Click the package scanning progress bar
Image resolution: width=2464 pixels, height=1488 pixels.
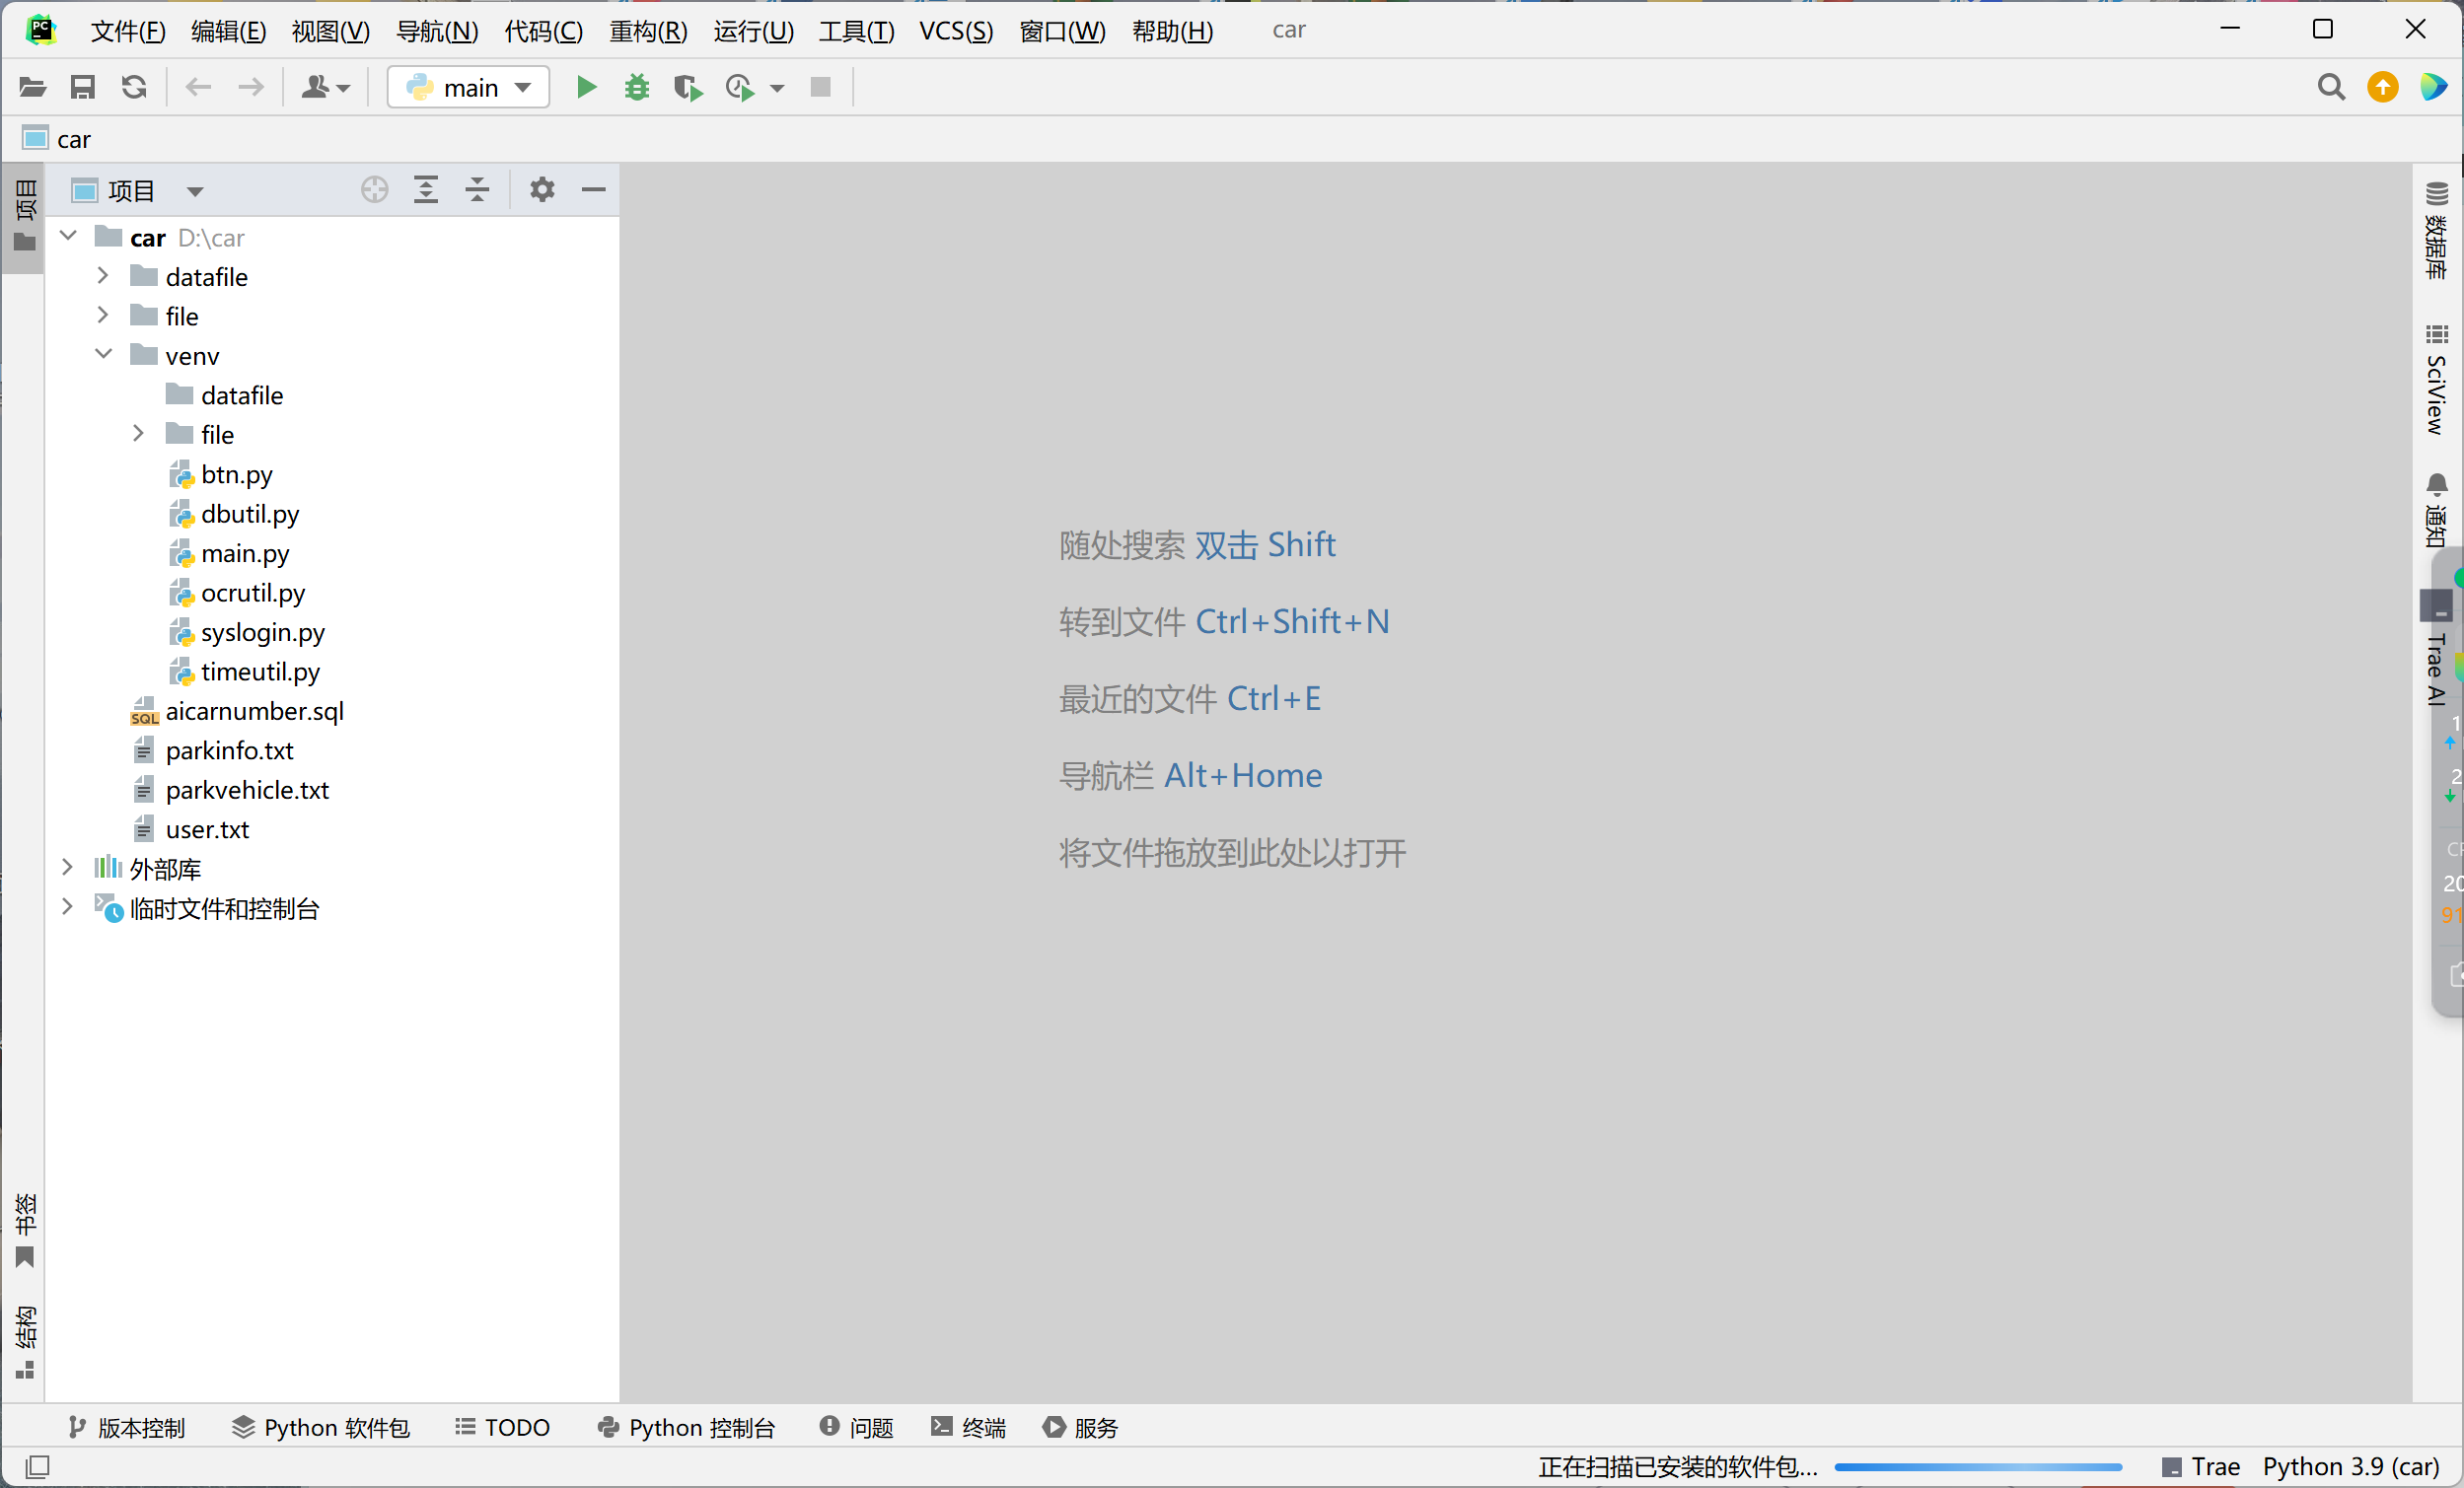(1978, 1467)
